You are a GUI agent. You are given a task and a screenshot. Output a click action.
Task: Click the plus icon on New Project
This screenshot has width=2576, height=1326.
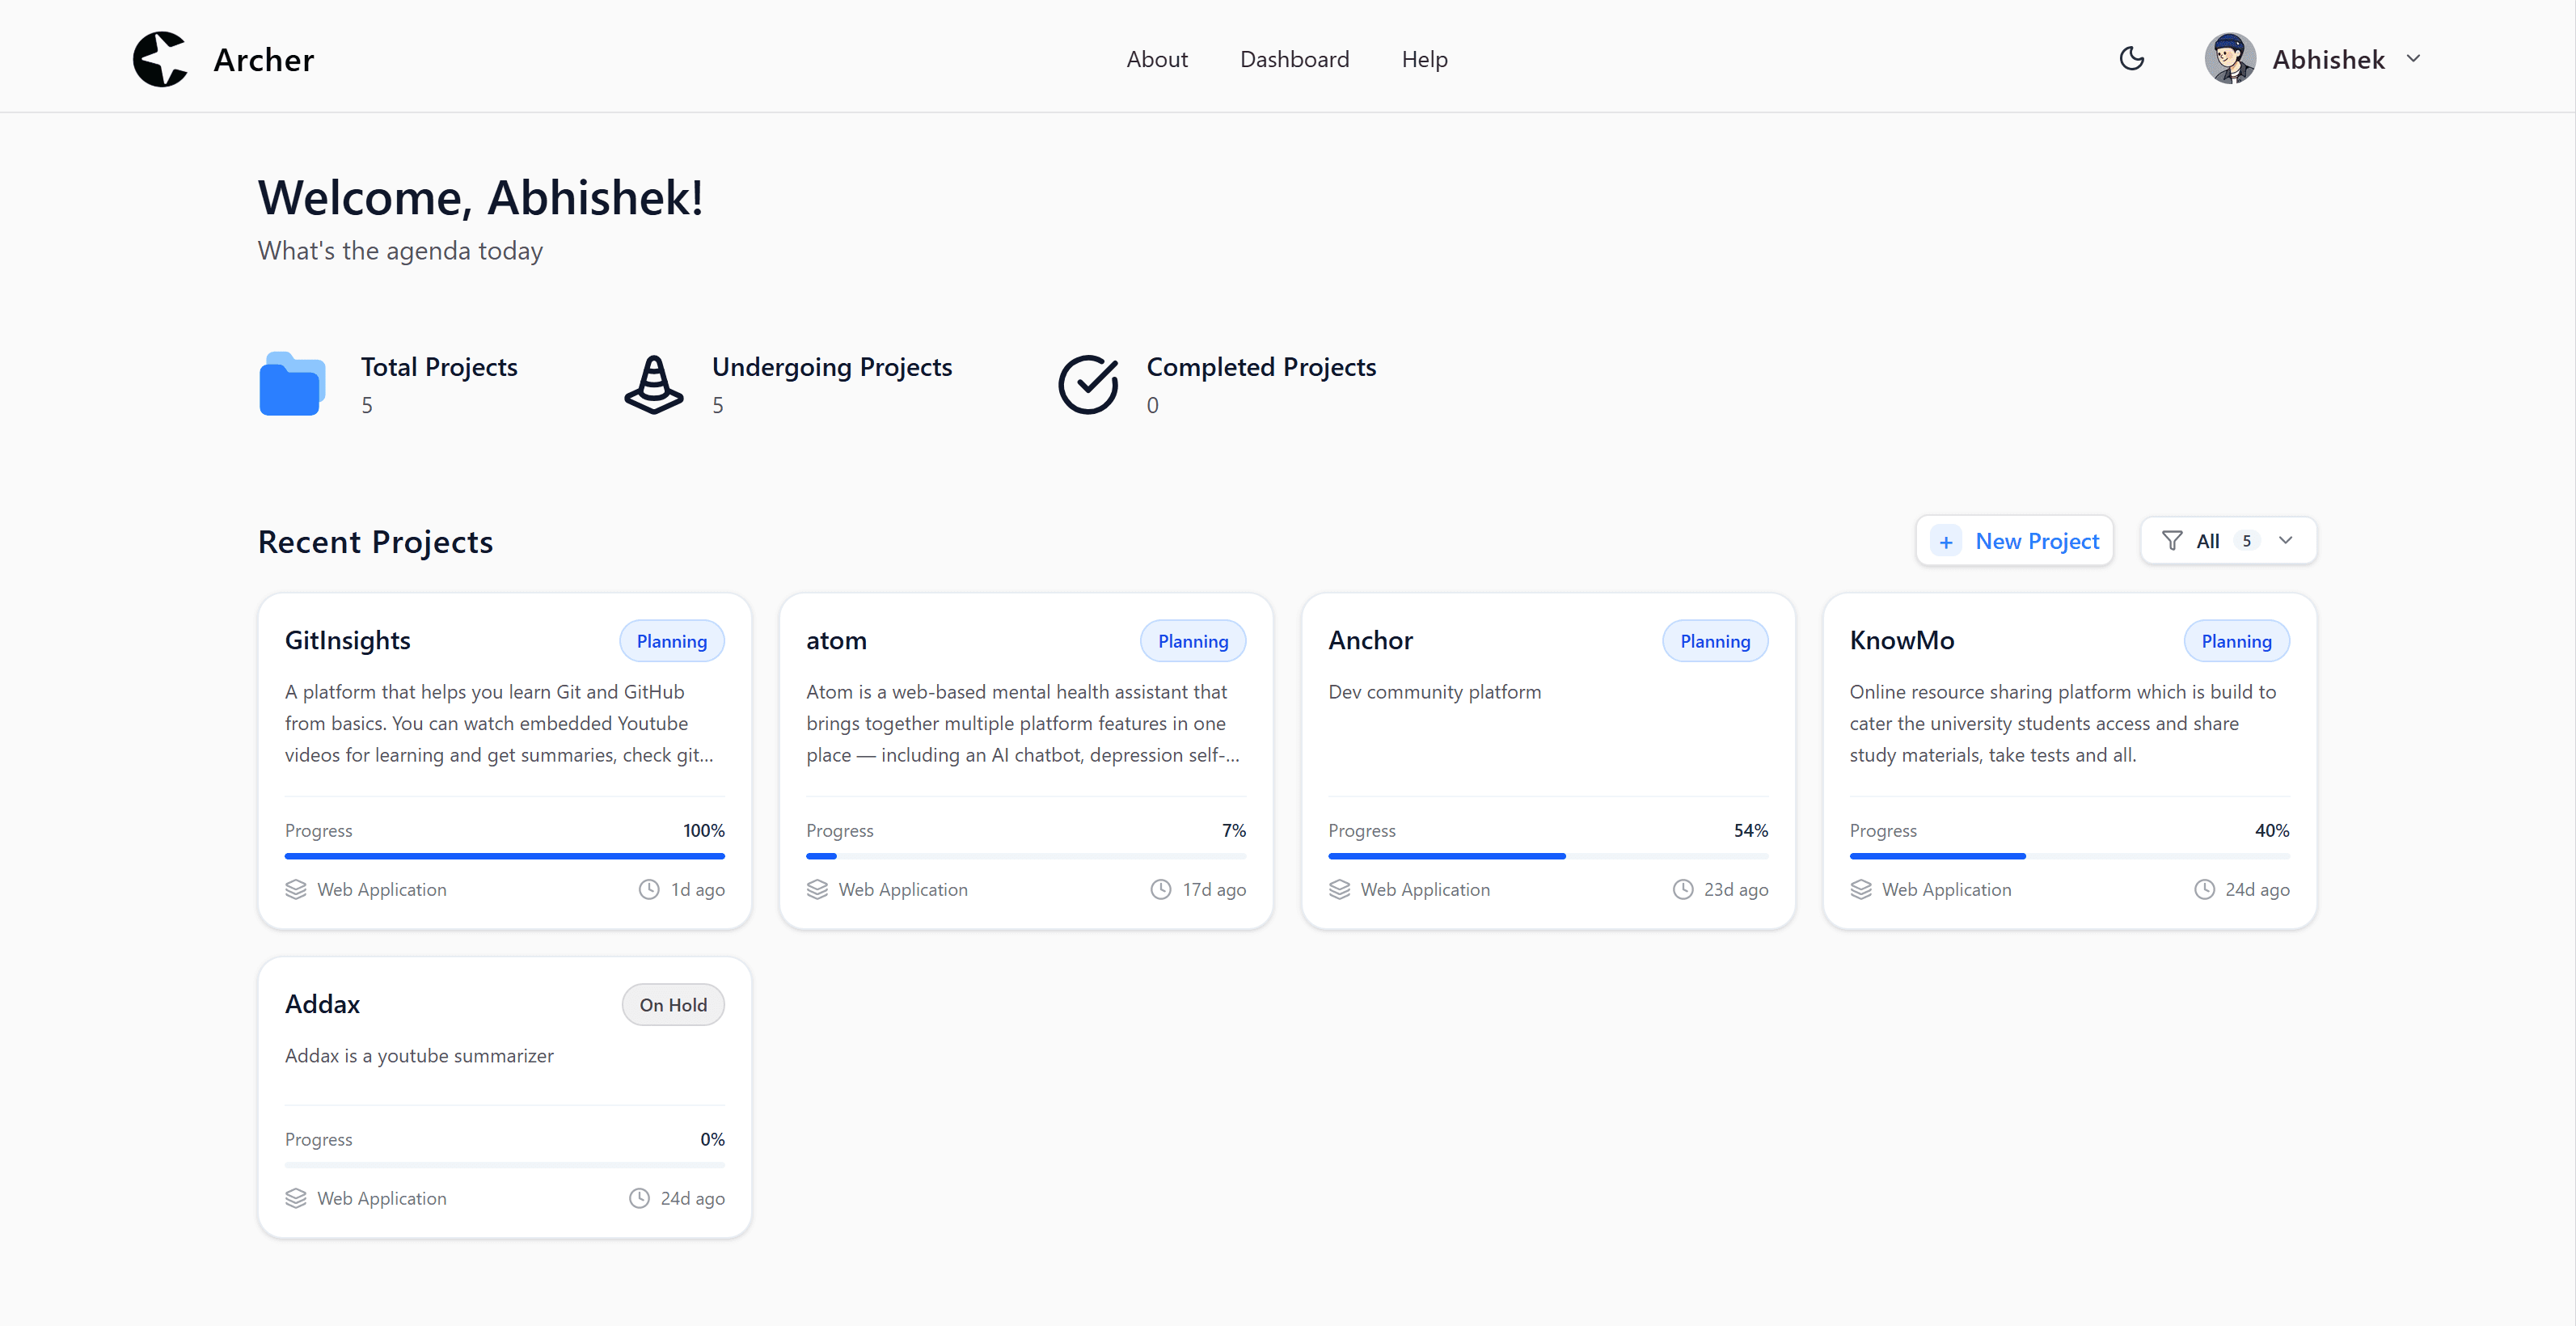[x=1945, y=541]
